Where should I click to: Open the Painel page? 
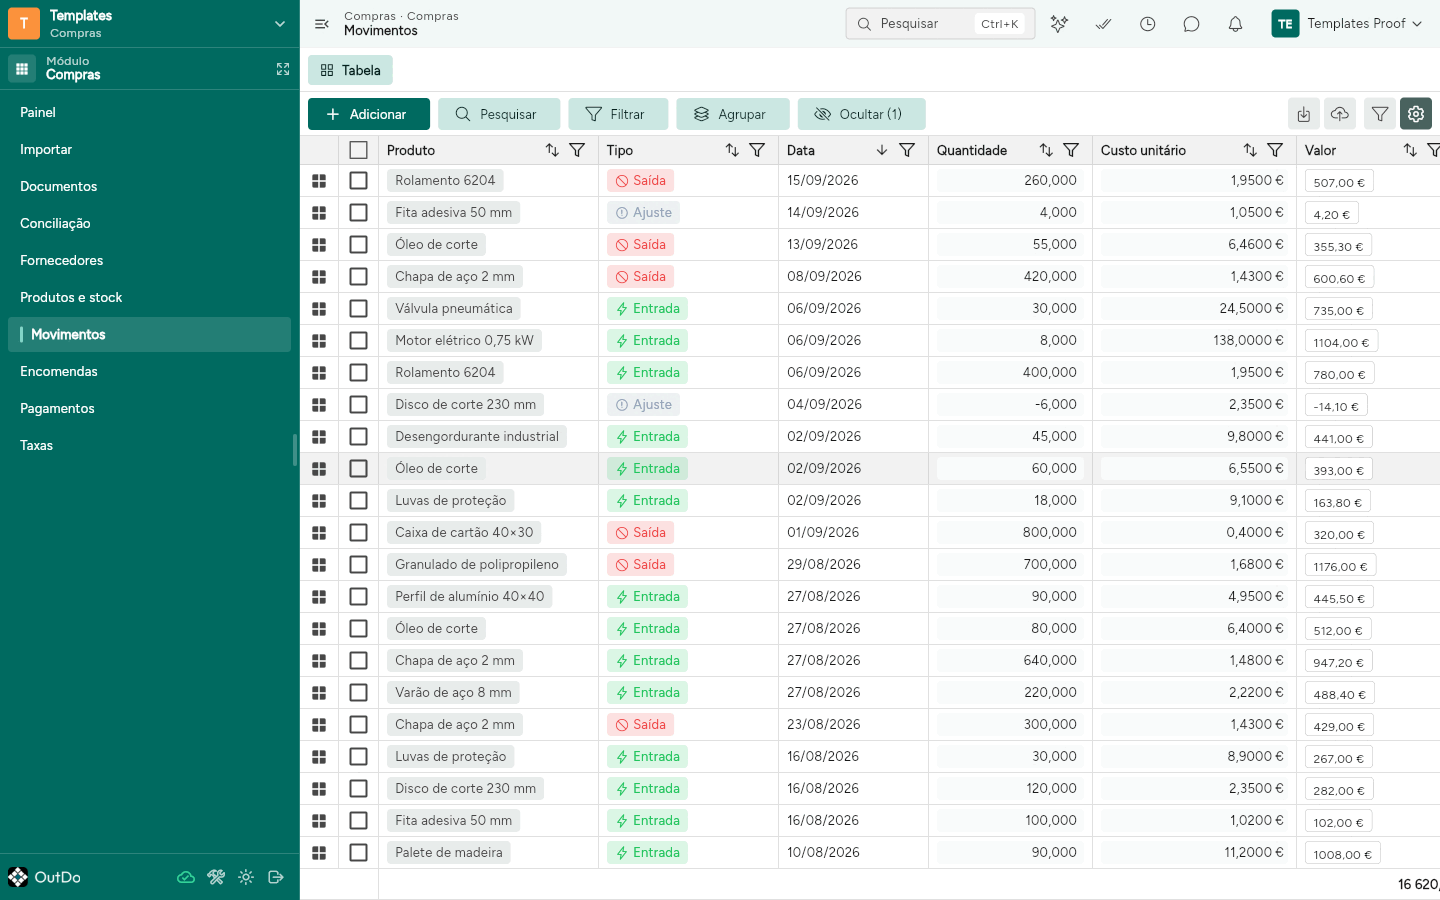pos(149,112)
